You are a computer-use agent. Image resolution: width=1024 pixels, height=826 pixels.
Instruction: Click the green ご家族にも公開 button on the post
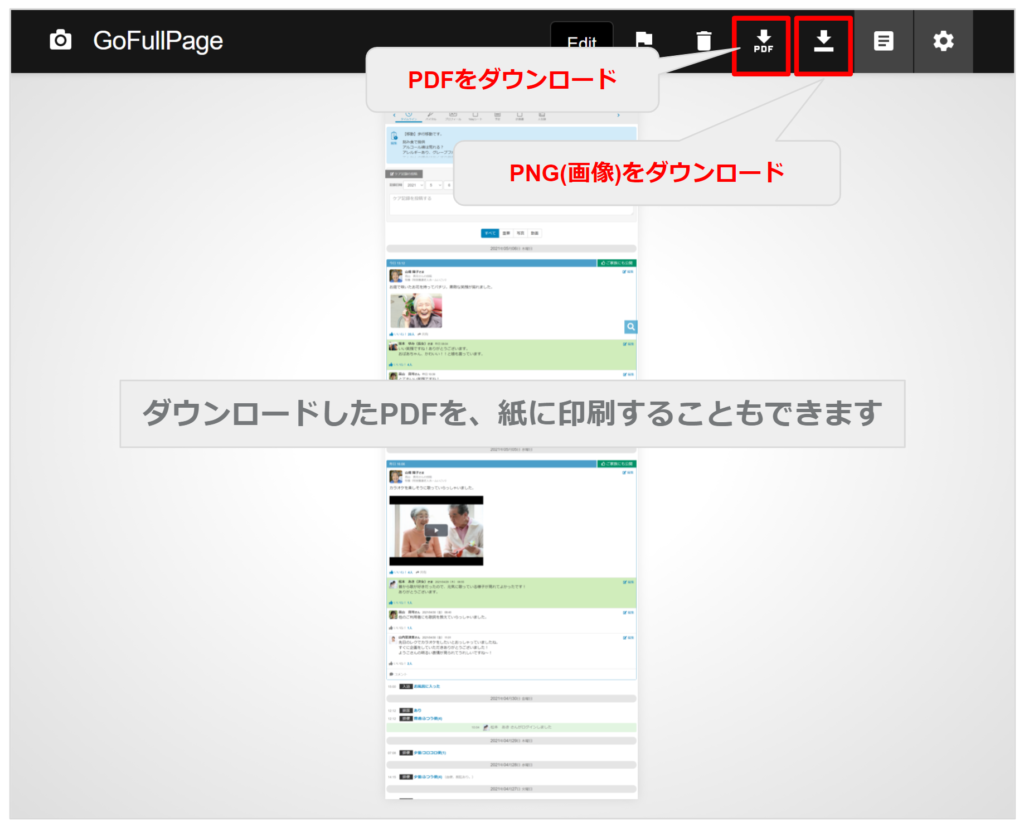coord(616,263)
